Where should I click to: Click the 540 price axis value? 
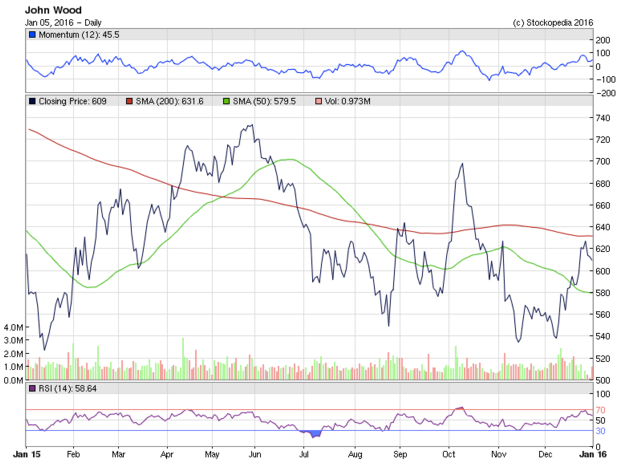coord(603,337)
